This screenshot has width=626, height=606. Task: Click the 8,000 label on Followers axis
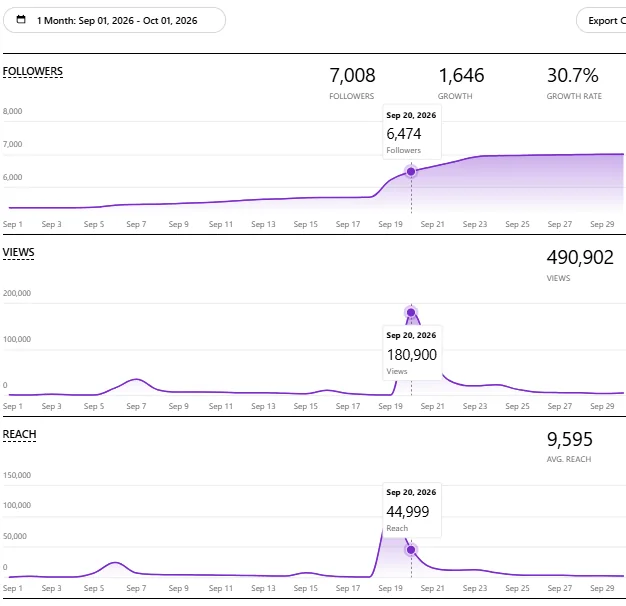(12, 111)
